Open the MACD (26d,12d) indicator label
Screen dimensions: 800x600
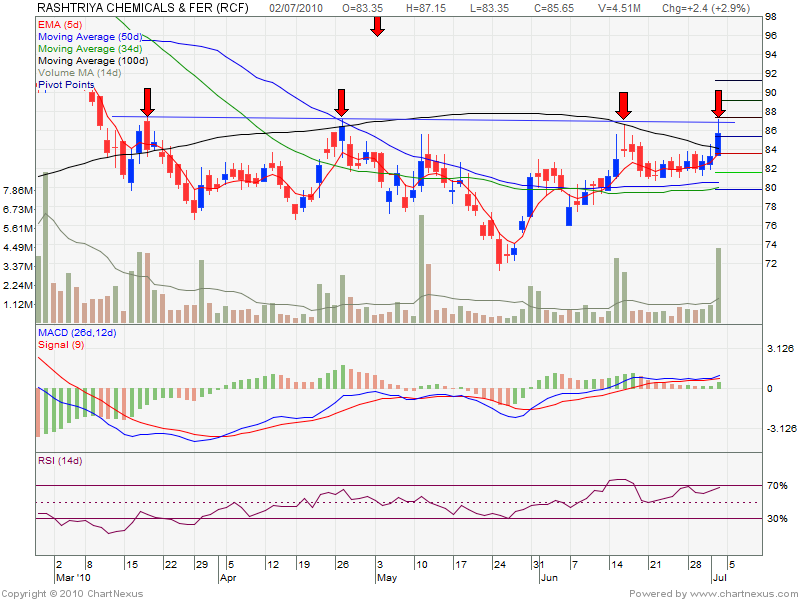80,331
